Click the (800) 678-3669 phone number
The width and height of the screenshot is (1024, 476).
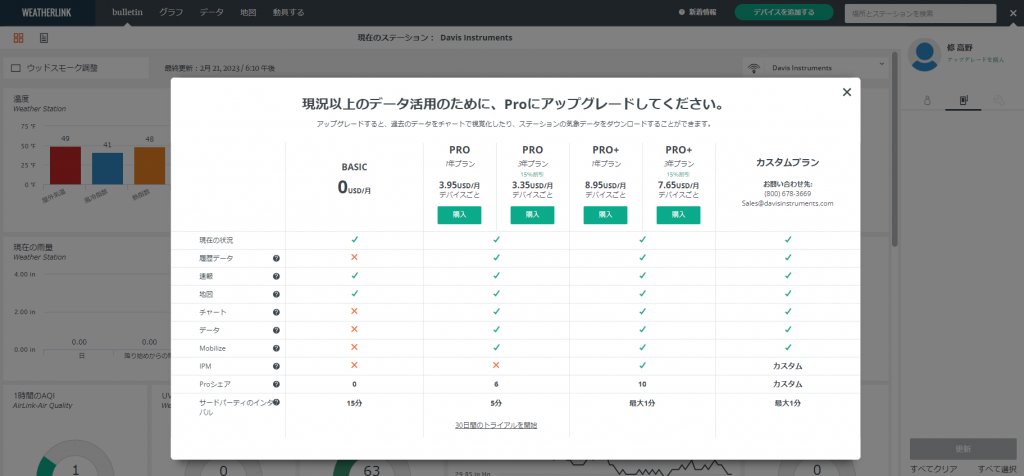pyautogui.click(x=788, y=194)
